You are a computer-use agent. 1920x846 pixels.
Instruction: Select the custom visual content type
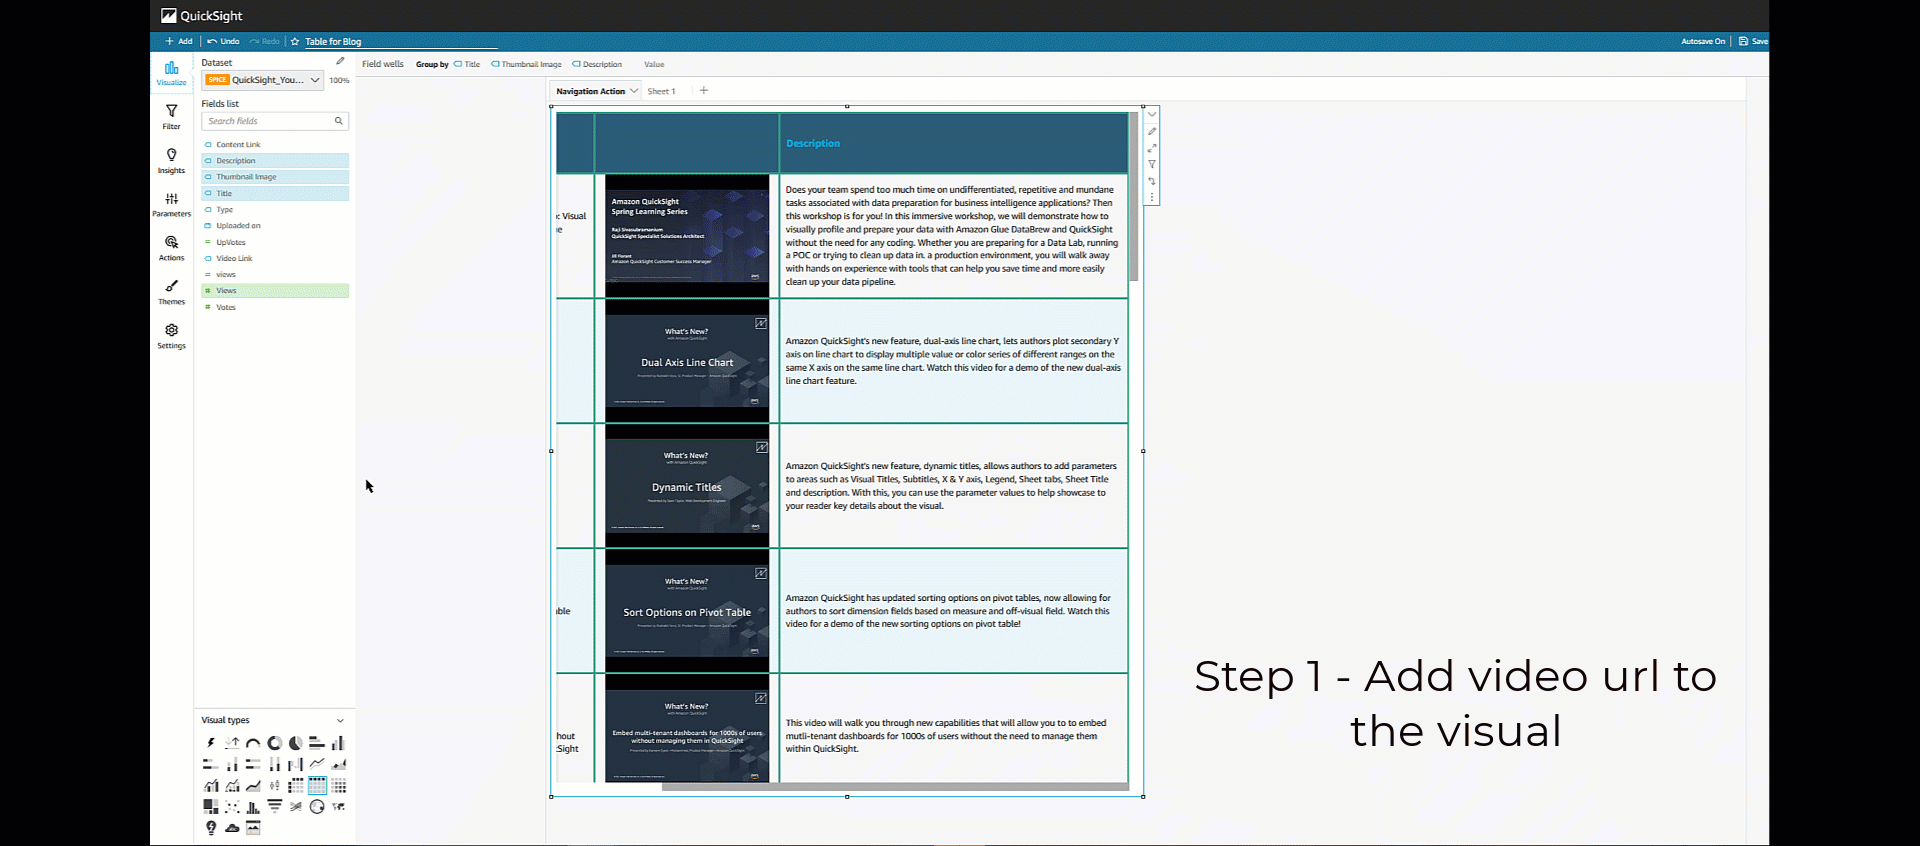[253, 828]
